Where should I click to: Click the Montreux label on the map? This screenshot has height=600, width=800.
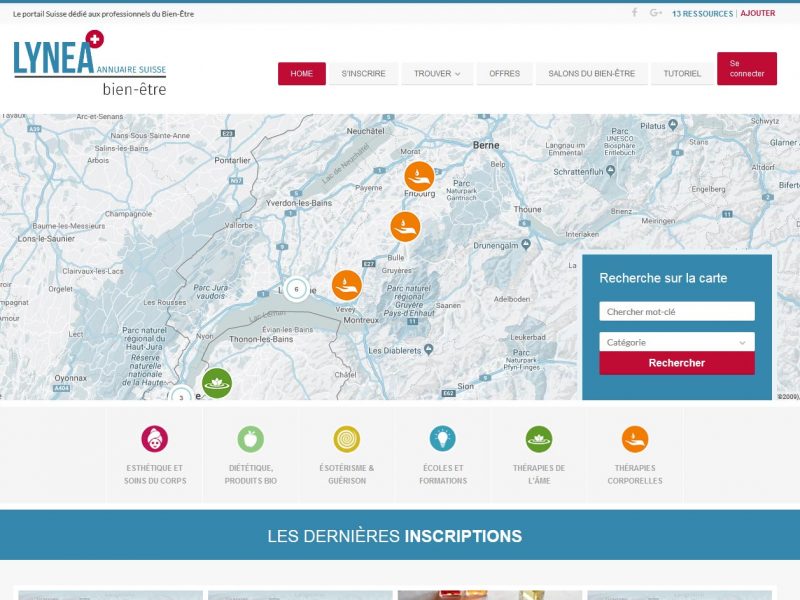361,320
